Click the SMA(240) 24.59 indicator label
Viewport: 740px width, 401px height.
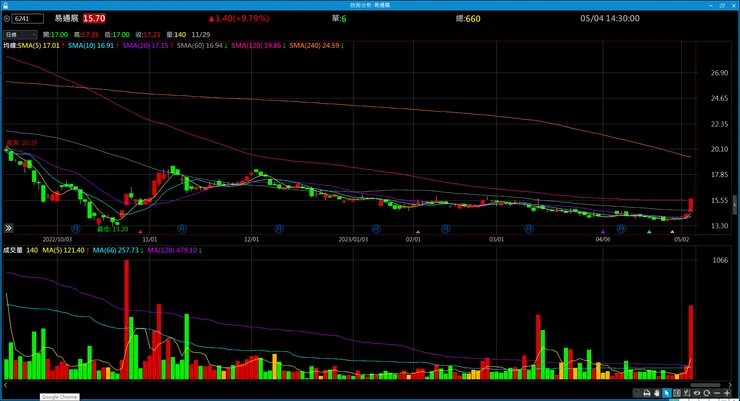[x=314, y=45]
